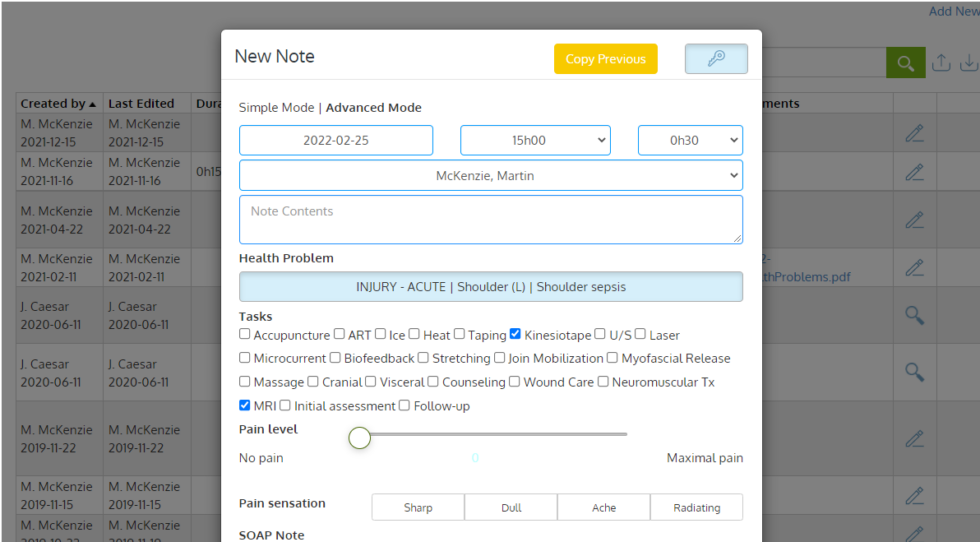Check the Massage checkbox
The height and width of the screenshot is (542, 980).
pos(244,381)
